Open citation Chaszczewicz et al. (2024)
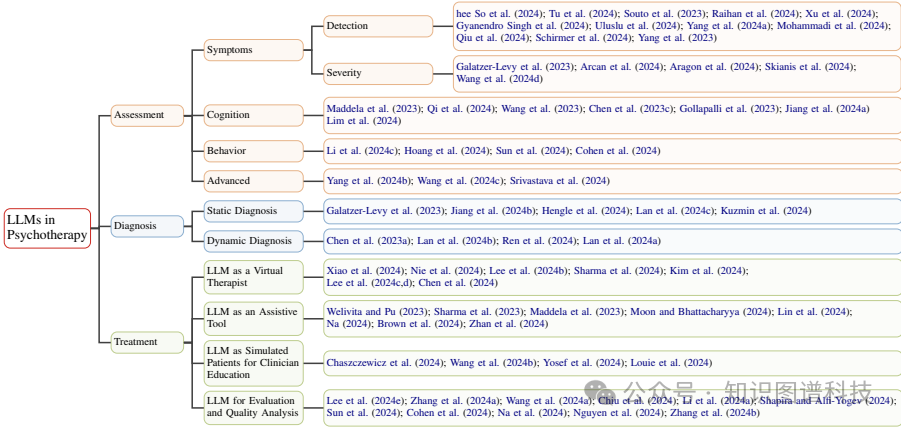901x428 pixels. (386, 363)
